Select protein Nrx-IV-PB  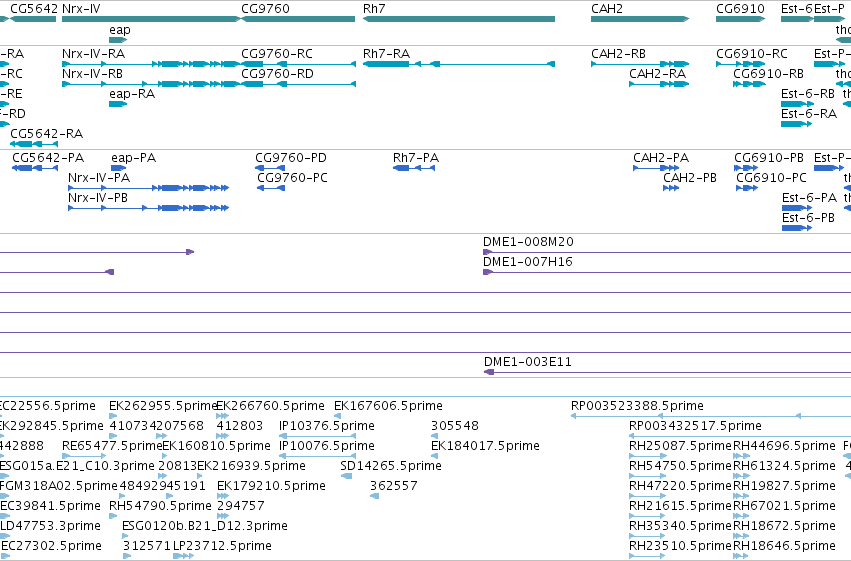point(148,208)
